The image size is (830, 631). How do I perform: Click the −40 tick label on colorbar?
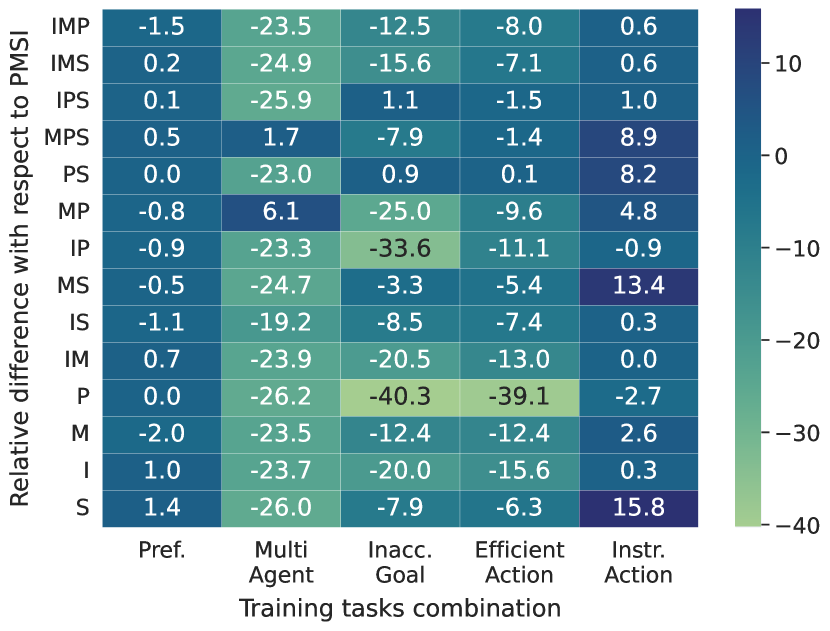[x=789, y=526]
